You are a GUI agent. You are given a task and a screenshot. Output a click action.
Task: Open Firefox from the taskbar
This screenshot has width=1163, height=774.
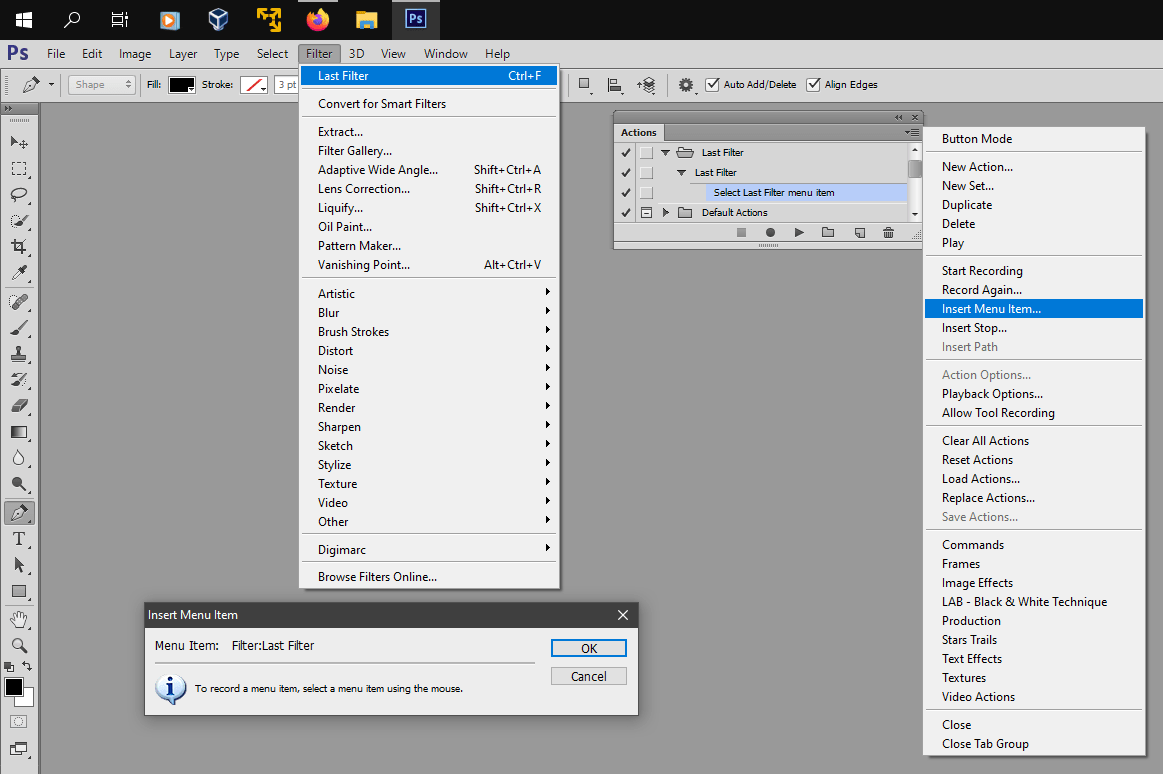(317, 19)
